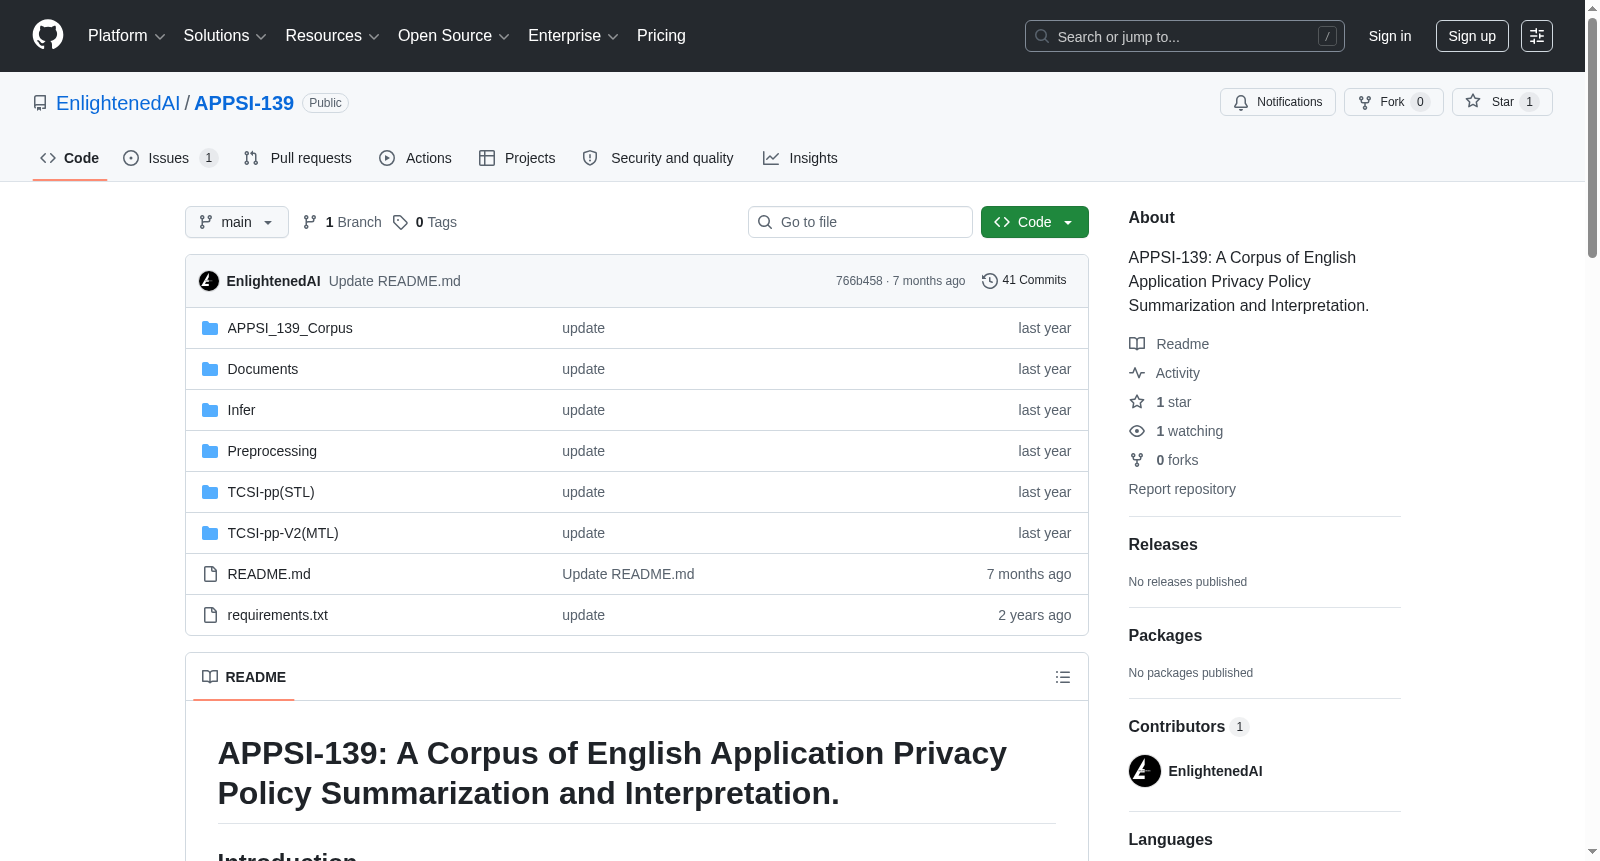1600x861 pixels.
Task: Click the Documents folder icon
Action: pyautogui.click(x=210, y=369)
